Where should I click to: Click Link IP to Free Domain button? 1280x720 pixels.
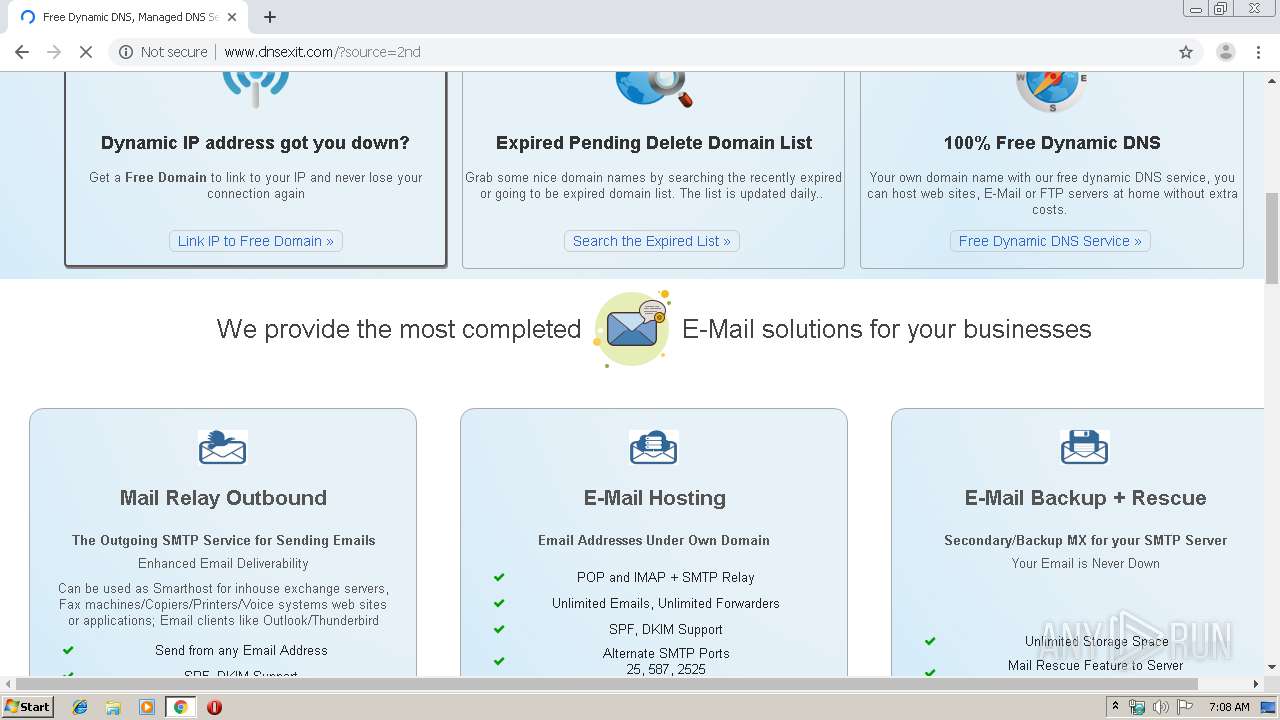[x=256, y=241]
